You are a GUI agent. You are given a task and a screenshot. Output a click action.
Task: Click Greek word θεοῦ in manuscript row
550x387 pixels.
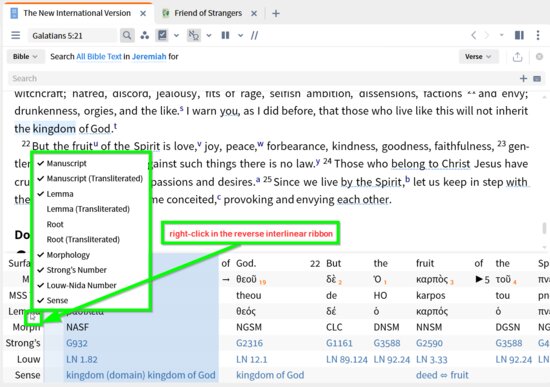click(247, 280)
